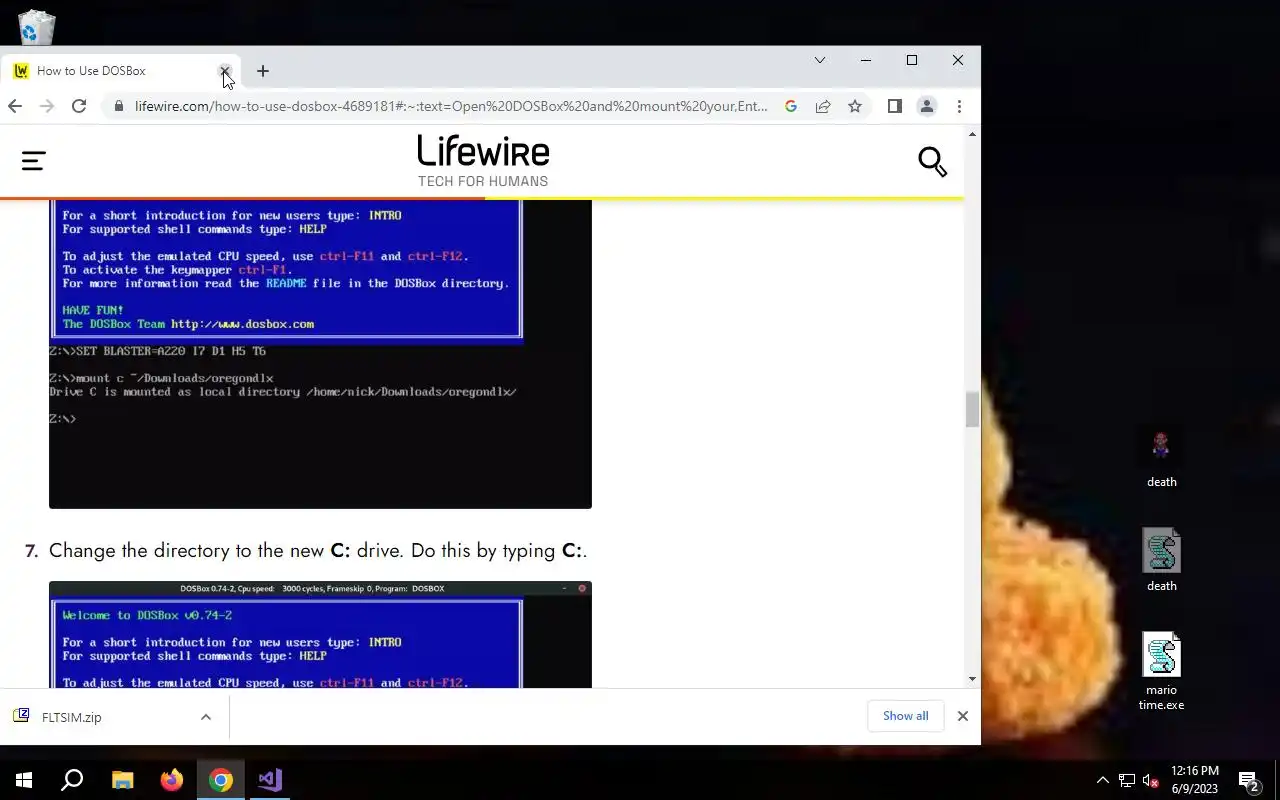
Task: Open the mount command DOSBox screenshot
Action: pyautogui.click(x=320, y=354)
